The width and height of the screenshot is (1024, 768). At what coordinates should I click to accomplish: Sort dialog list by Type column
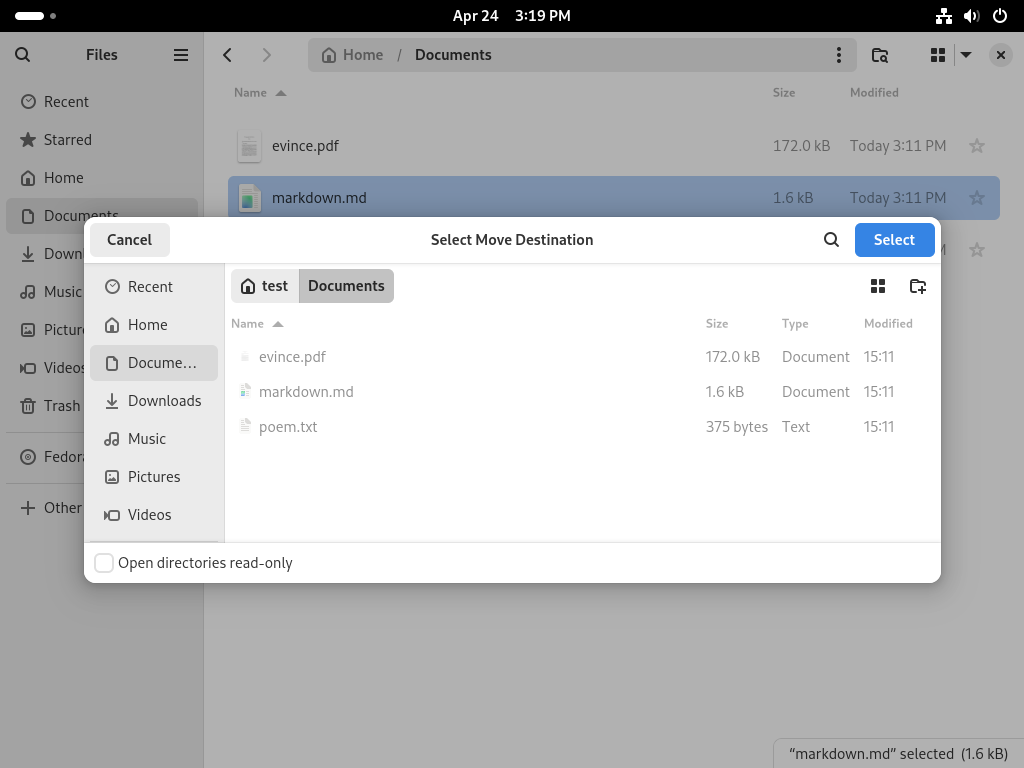coord(795,323)
